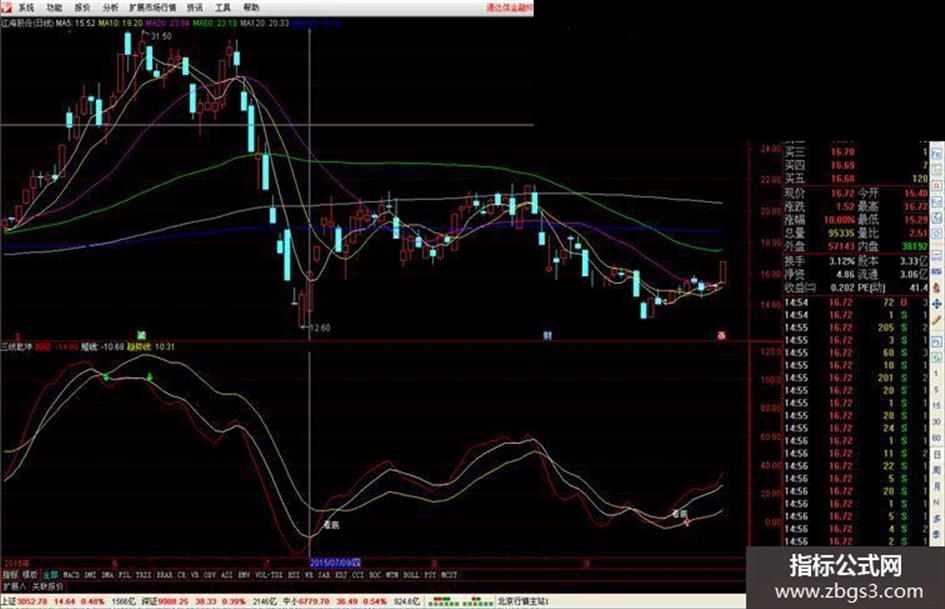Switch indicator to DMA
Screen dimensions: 945x609
pos(107,575)
